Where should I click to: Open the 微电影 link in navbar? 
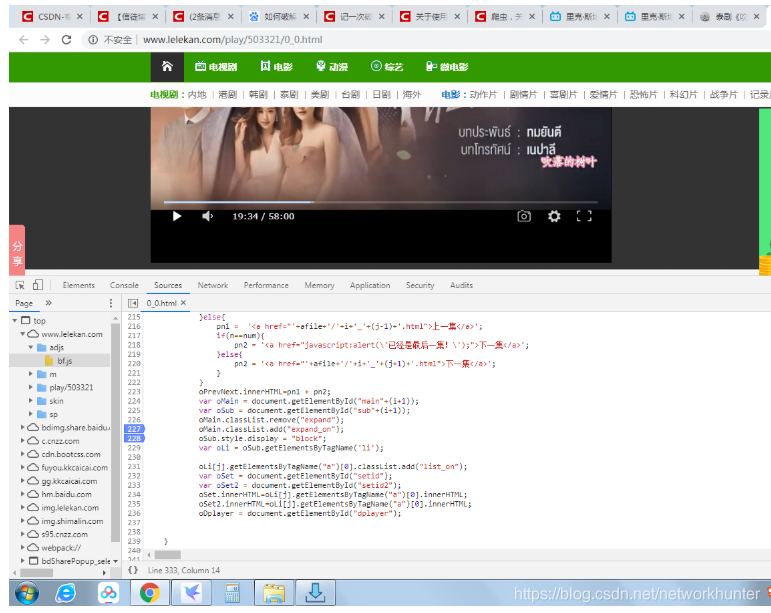click(447, 66)
